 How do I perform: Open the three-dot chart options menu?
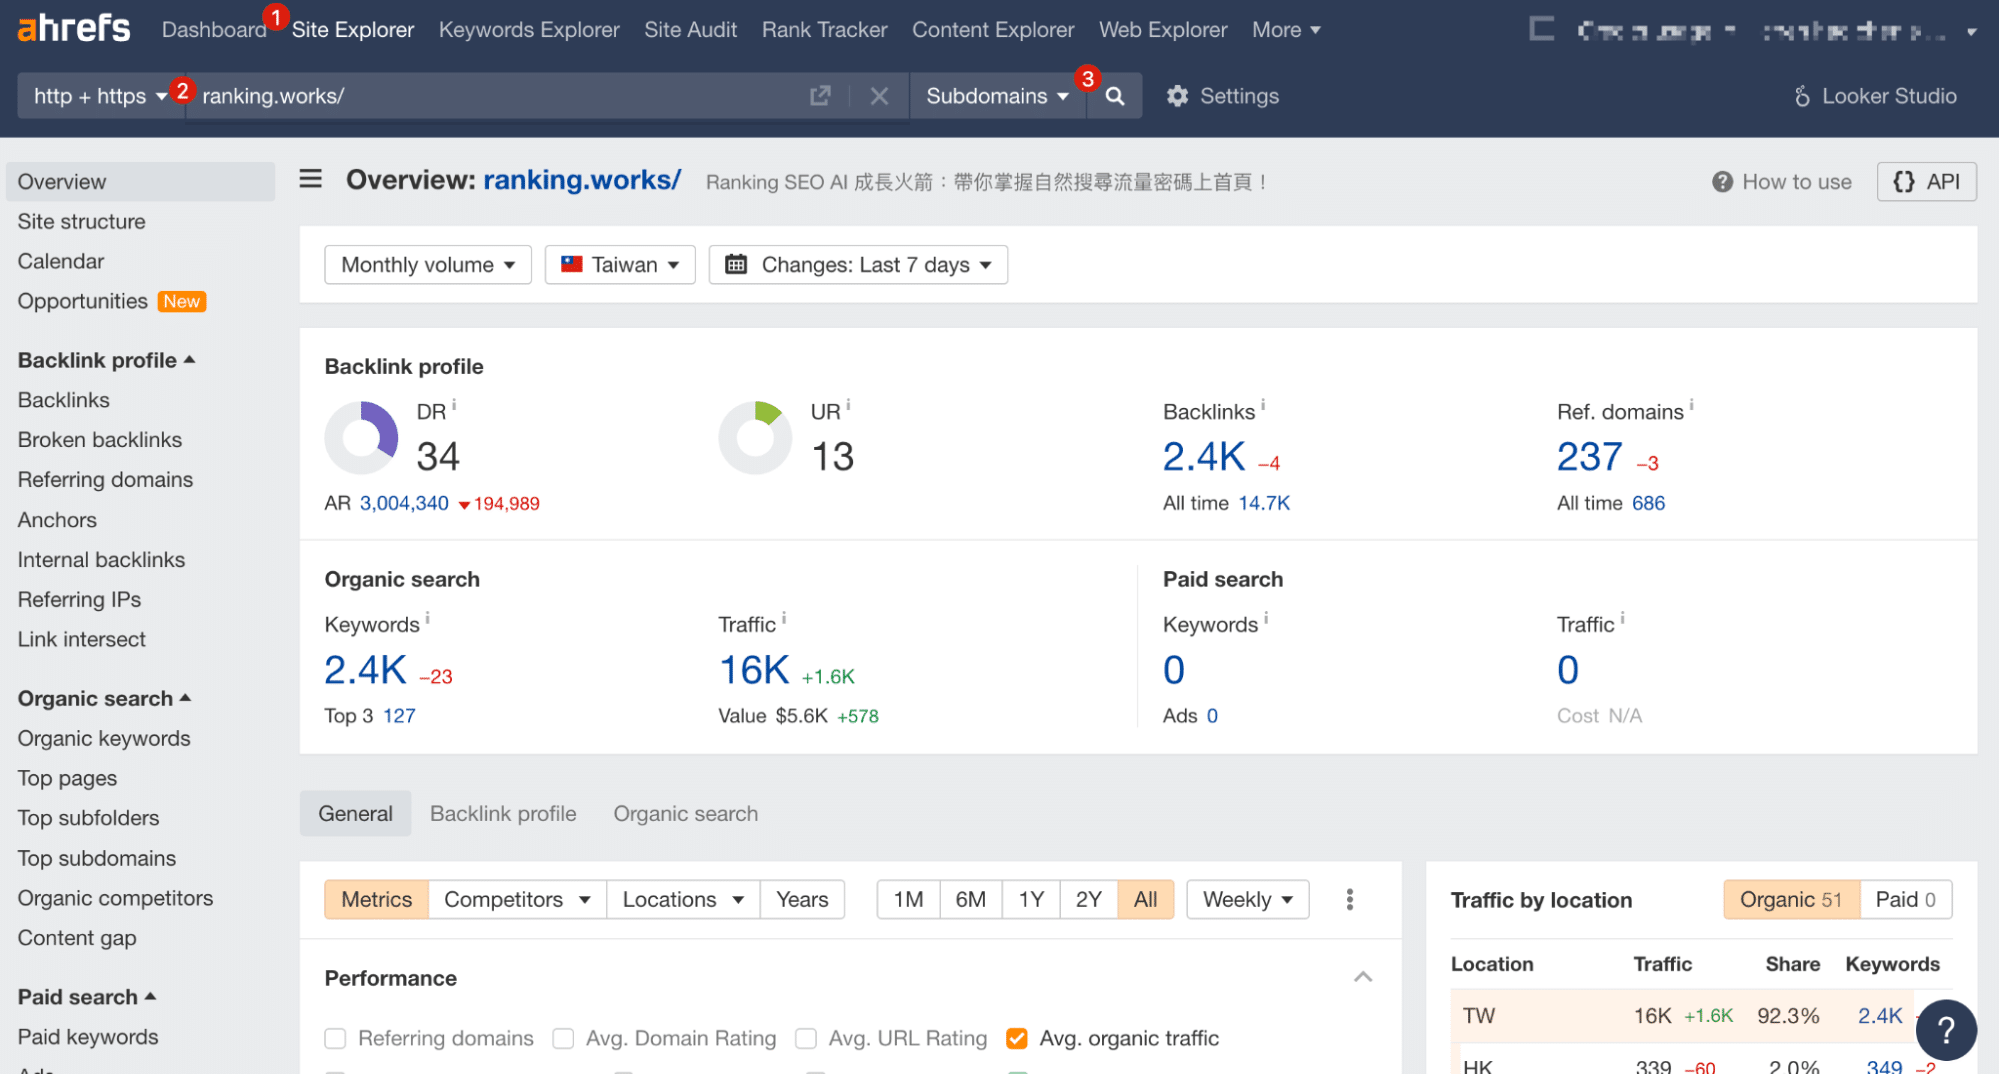point(1349,899)
